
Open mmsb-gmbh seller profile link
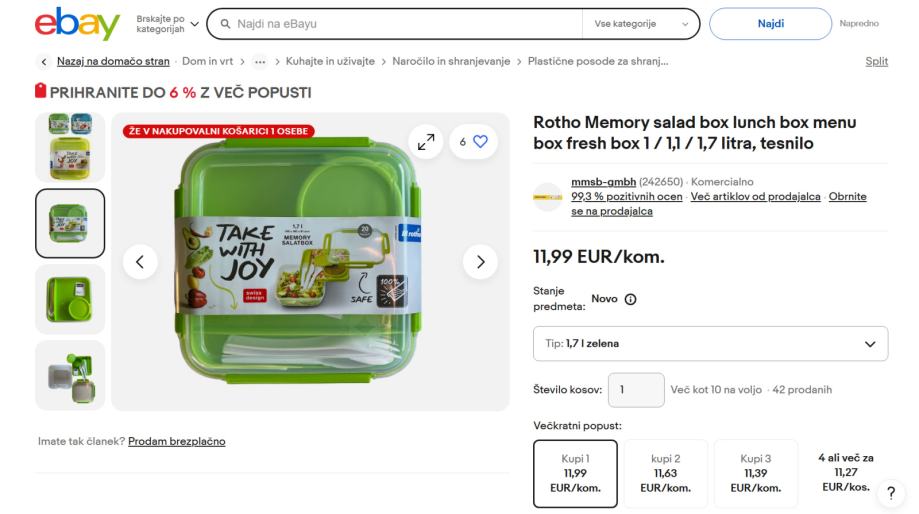[x=603, y=181]
